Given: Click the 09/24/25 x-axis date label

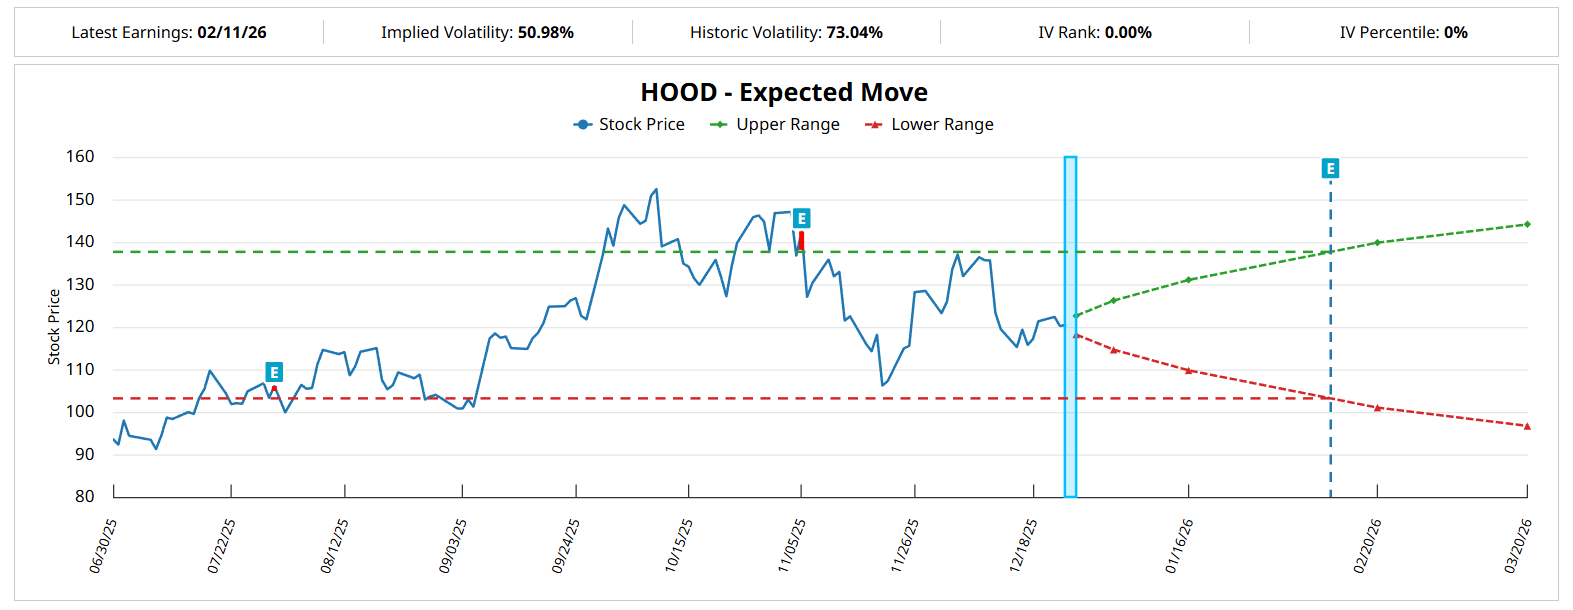Looking at the screenshot, I should pos(566,545).
